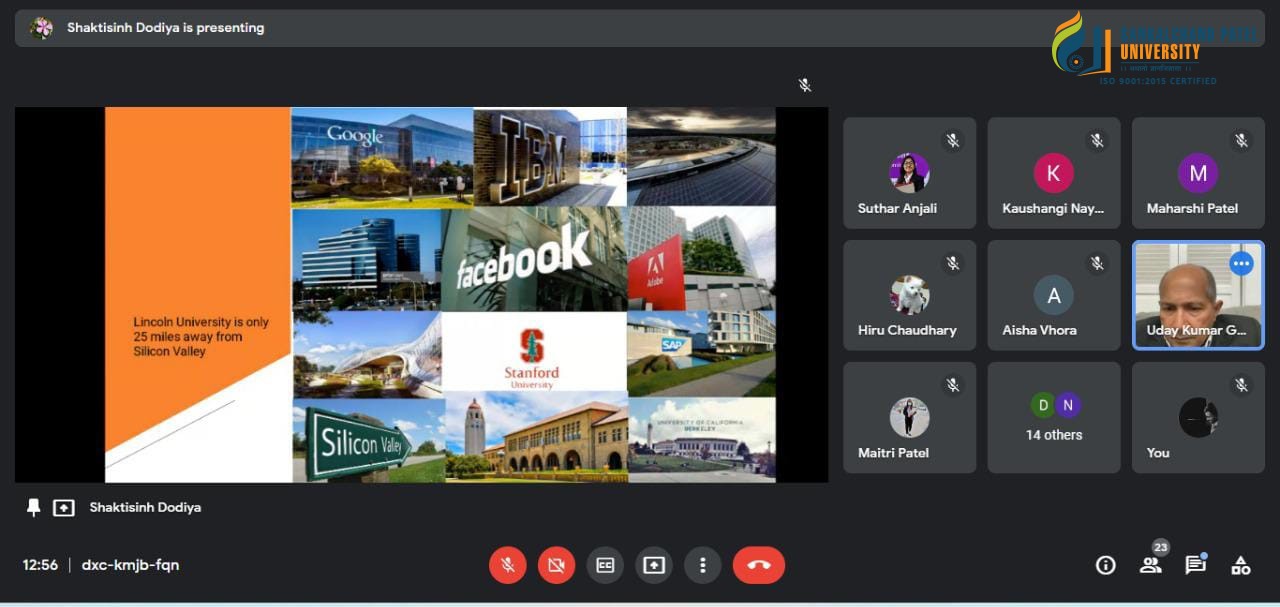The width and height of the screenshot is (1280, 607).
Task: Click Hiru Chaudhary's profile photo avatar
Action: point(910,295)
